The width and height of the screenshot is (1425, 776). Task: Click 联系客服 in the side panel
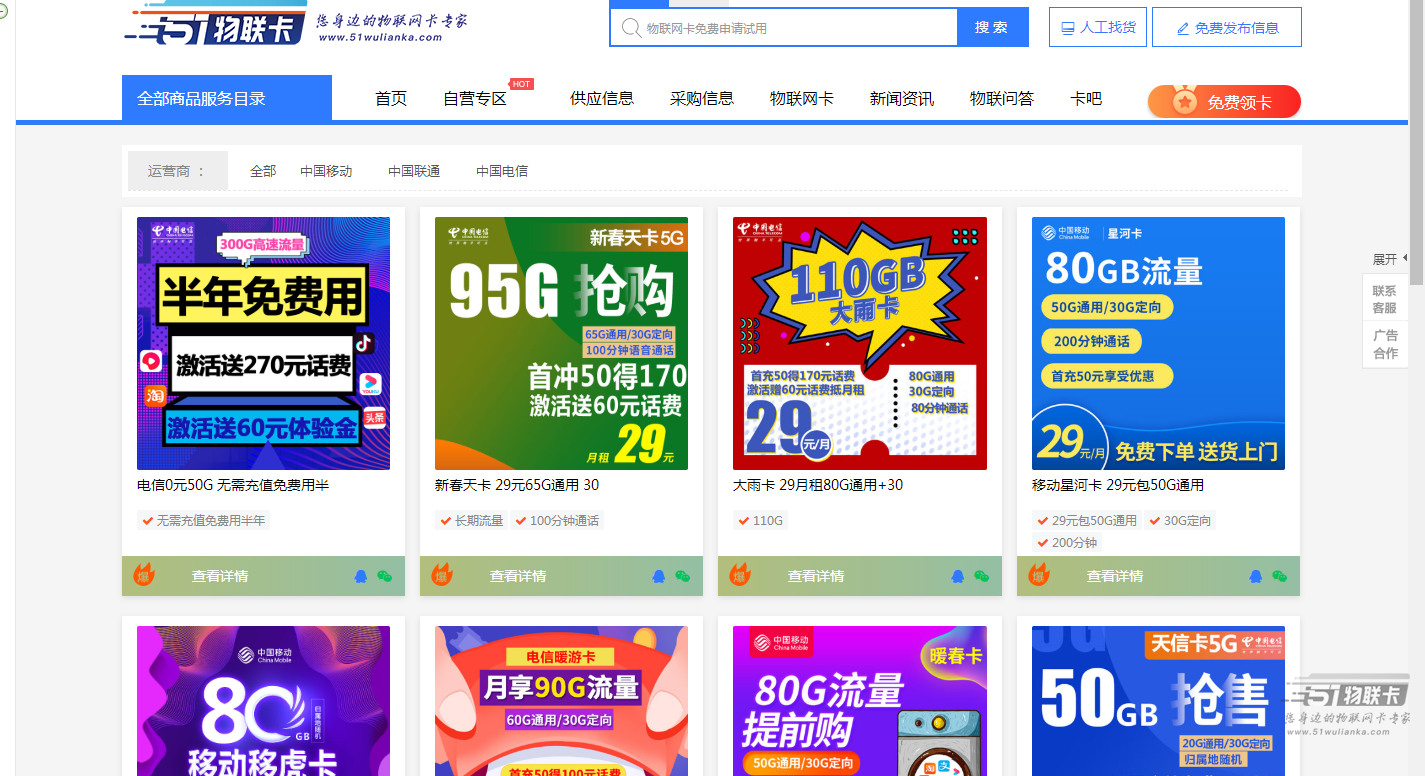[x=1385, y=299]
